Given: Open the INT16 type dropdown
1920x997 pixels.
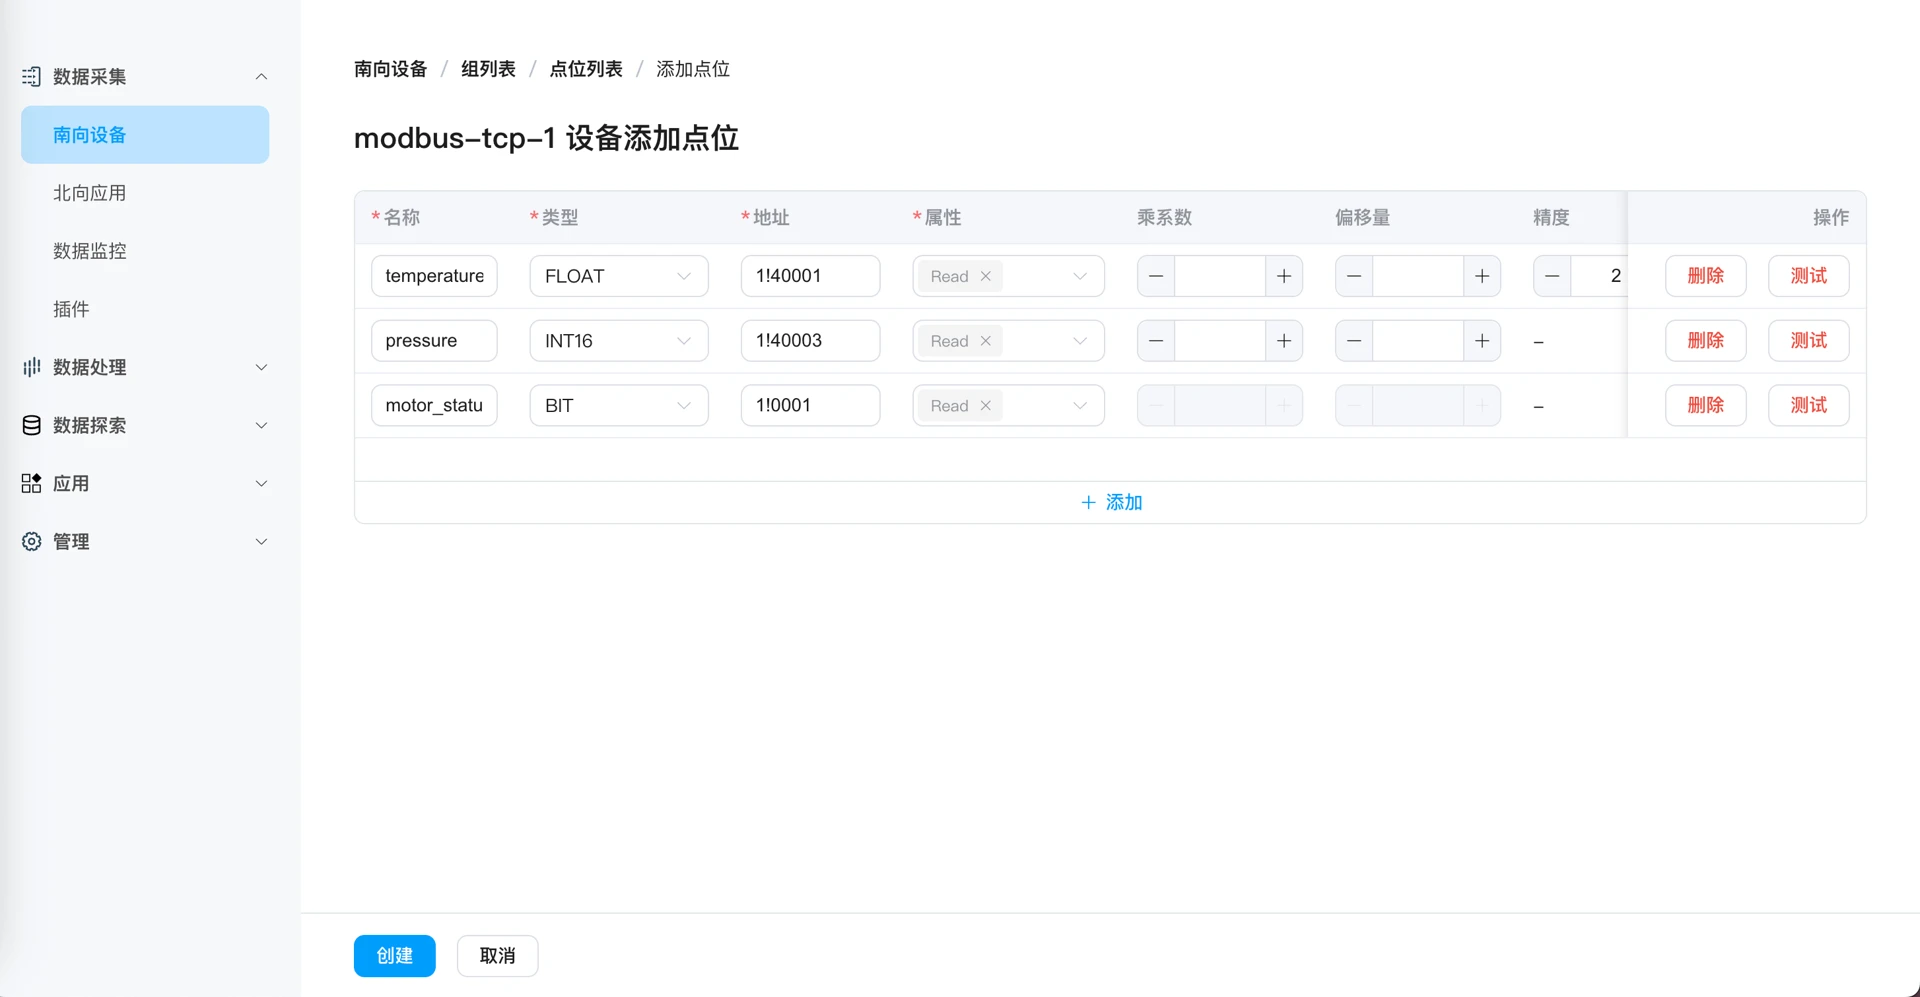Looking at the screenshot, I should [618, 341].
